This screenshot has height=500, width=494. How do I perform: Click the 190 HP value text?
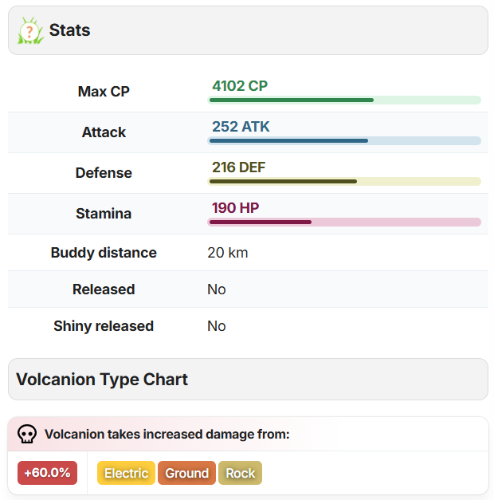(x=235, y=208)
